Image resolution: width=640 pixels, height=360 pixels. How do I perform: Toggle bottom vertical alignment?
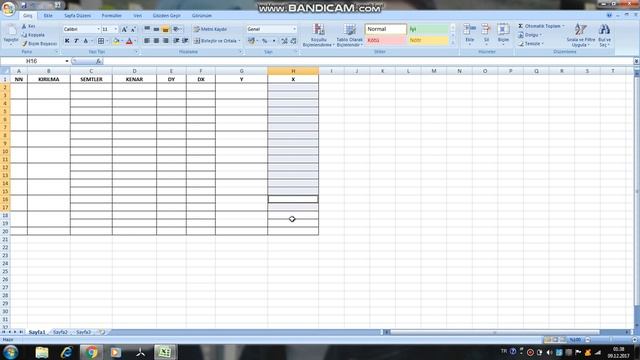(x=165, y=29)
